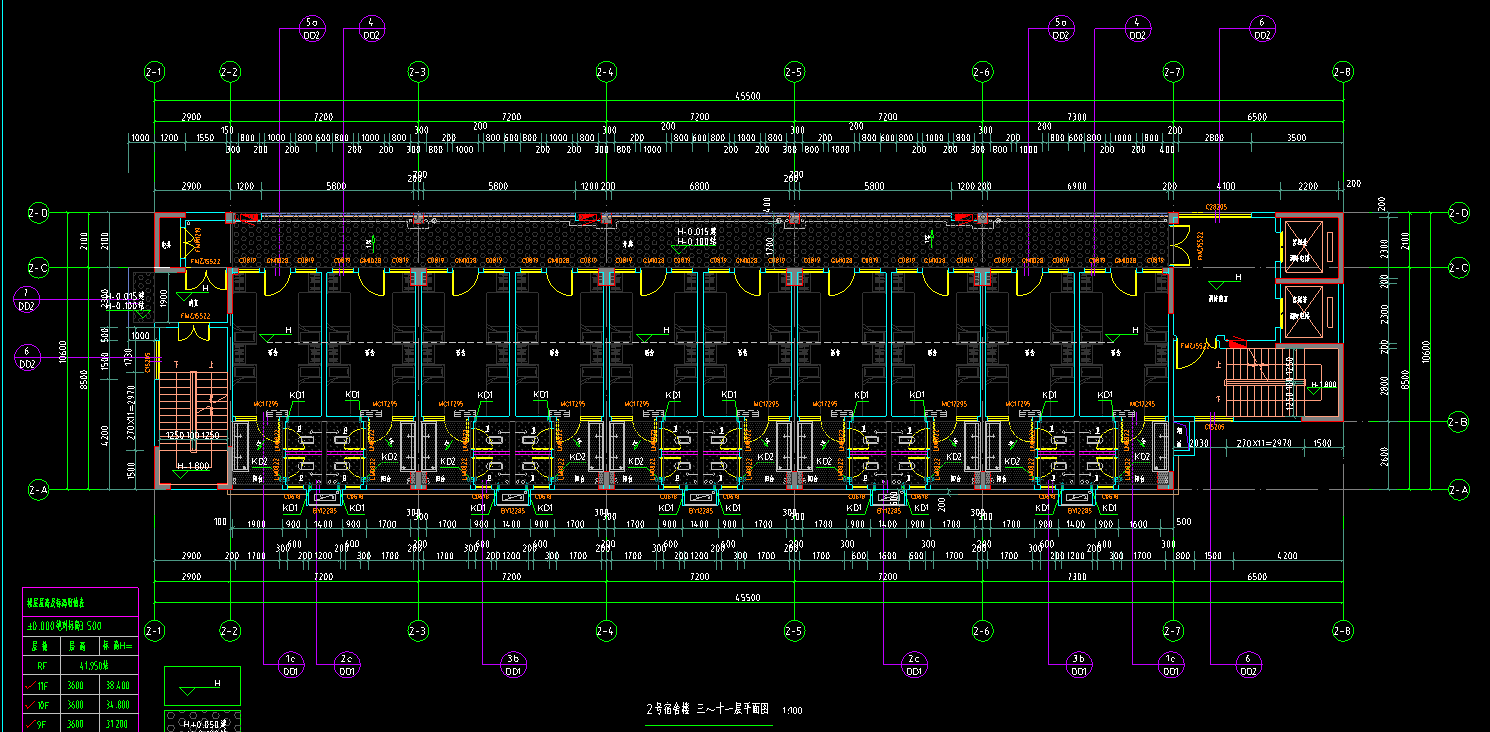Click the 1:100 scale label

point(792,711)
